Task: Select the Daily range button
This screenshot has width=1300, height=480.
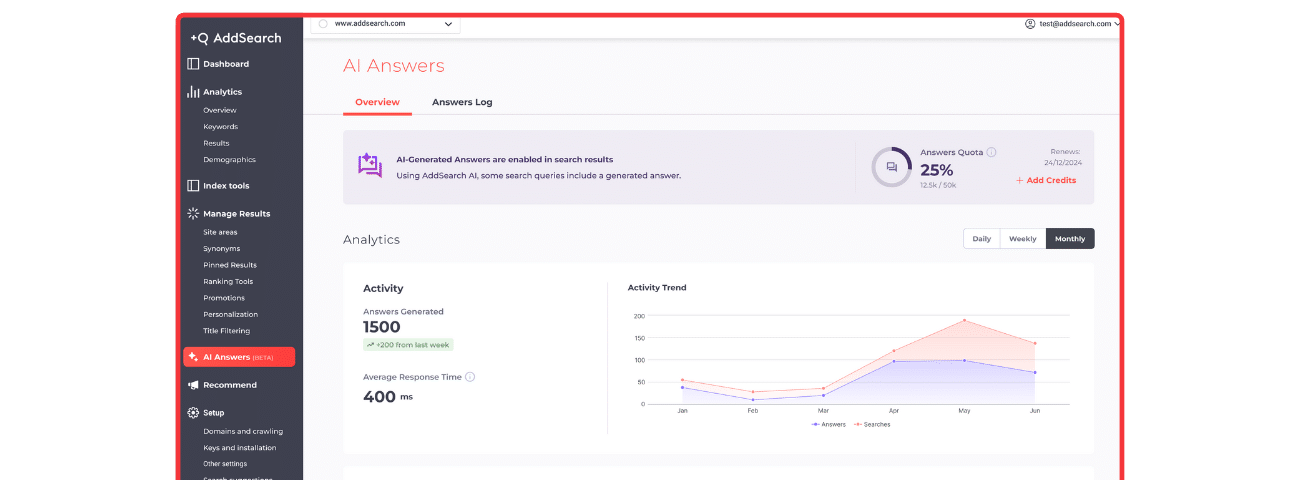Action: pos(982,239)
